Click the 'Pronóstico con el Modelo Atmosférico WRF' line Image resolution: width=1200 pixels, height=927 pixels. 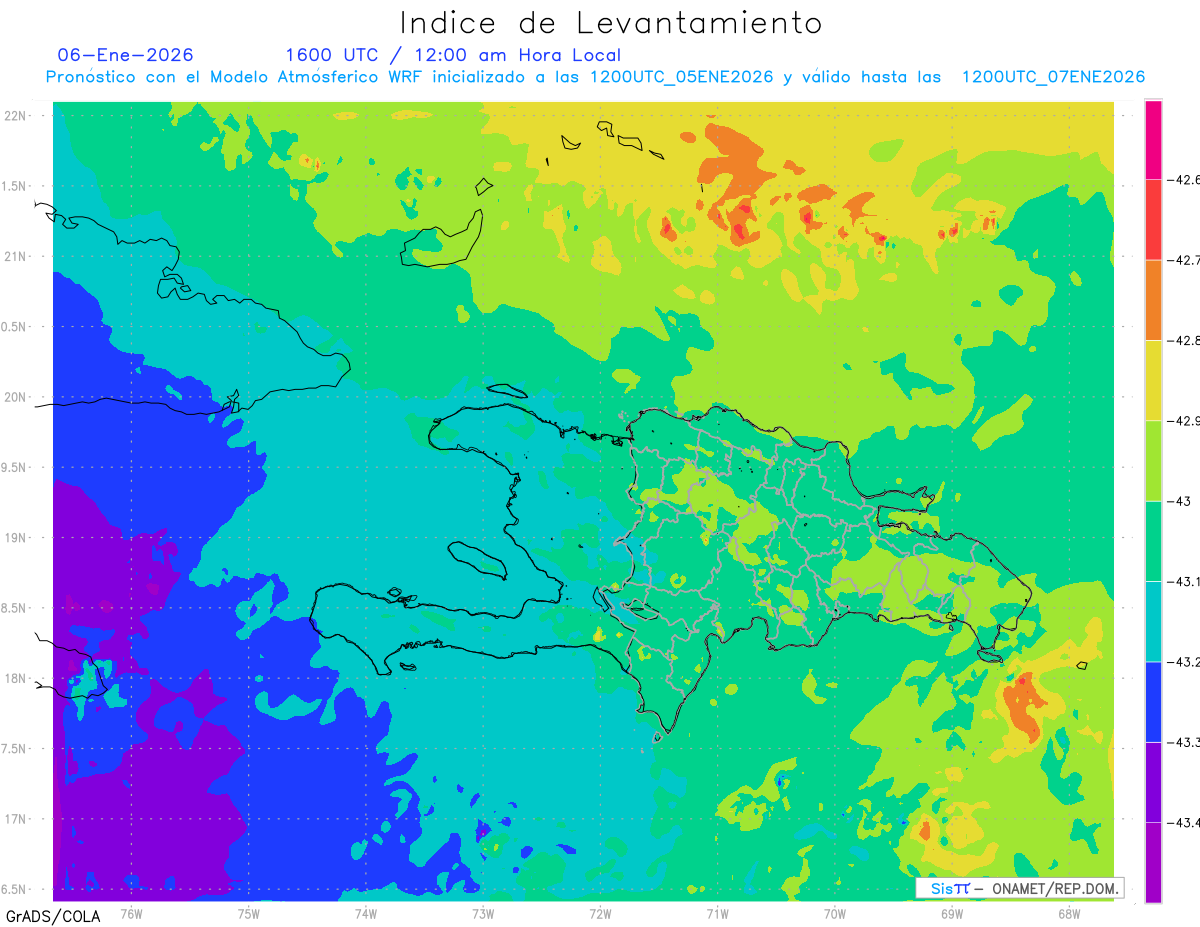click(595, 77)
